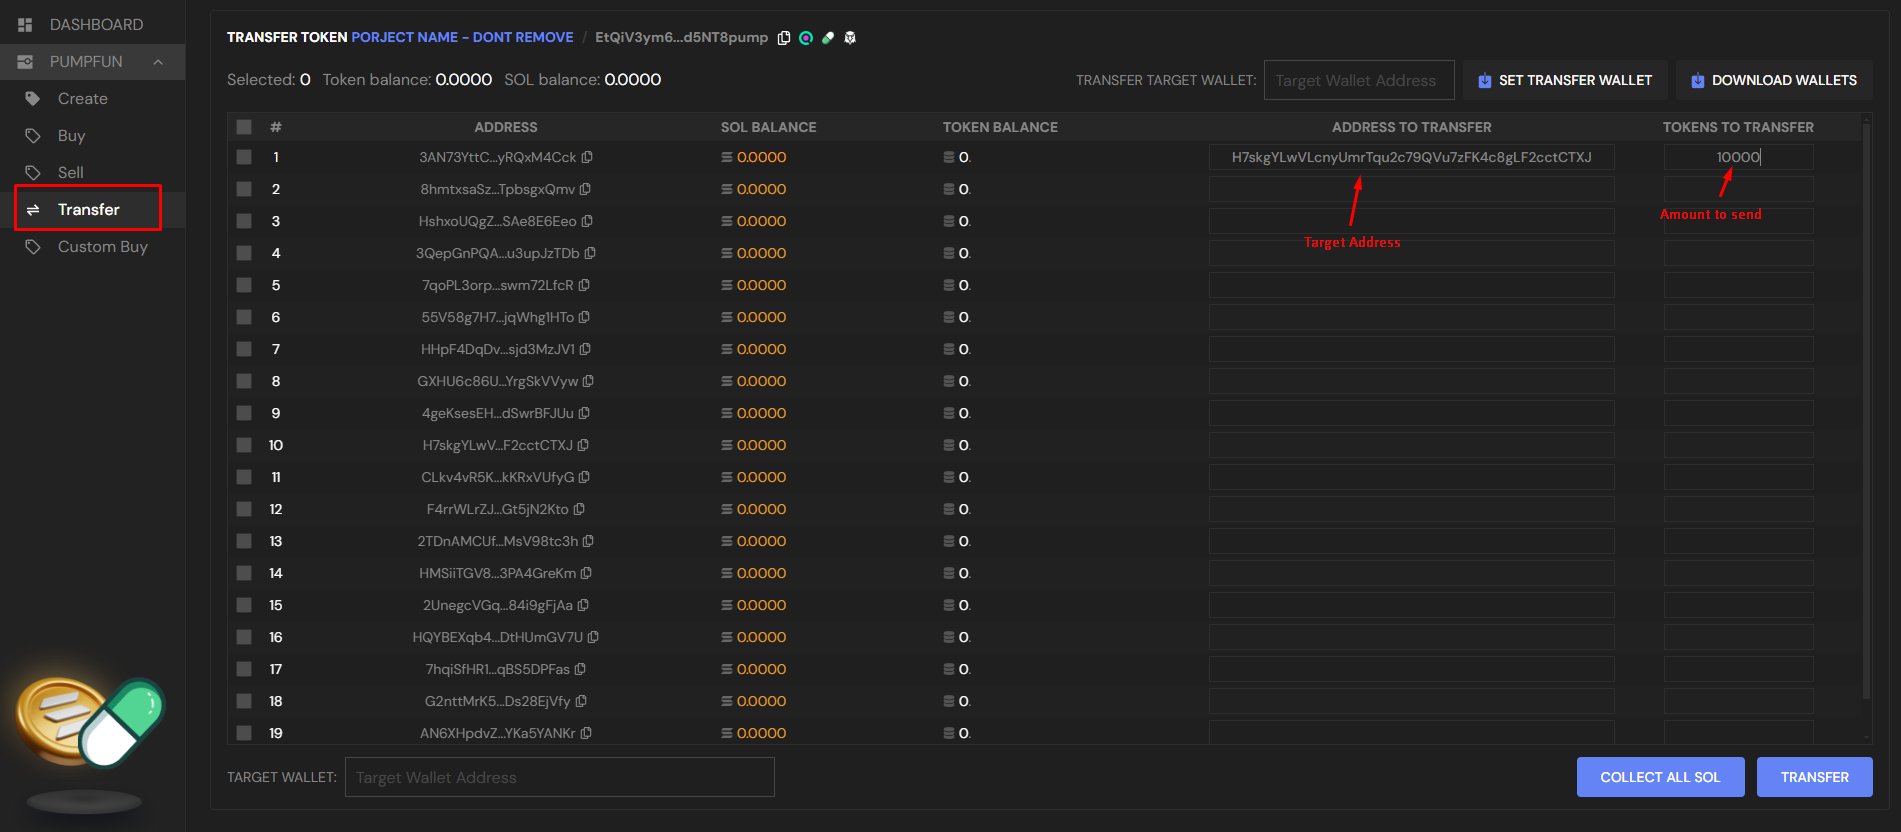Screen dimensions: 1901x832
Task: Click COLLECT ALL SOL button
Action: pos(1660,777)
